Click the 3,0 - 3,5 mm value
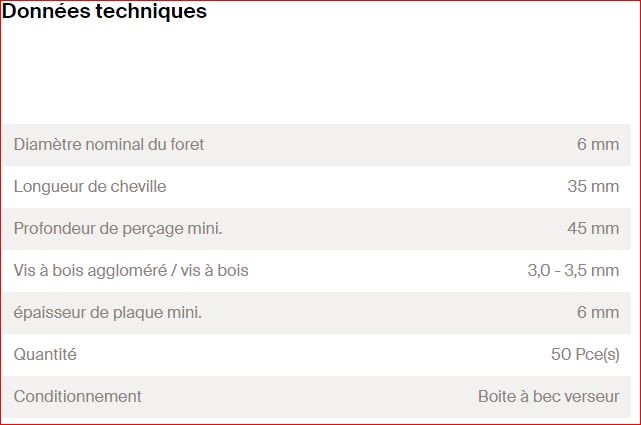The height and width of the screenshot is (425, 641). pos(573,271)
